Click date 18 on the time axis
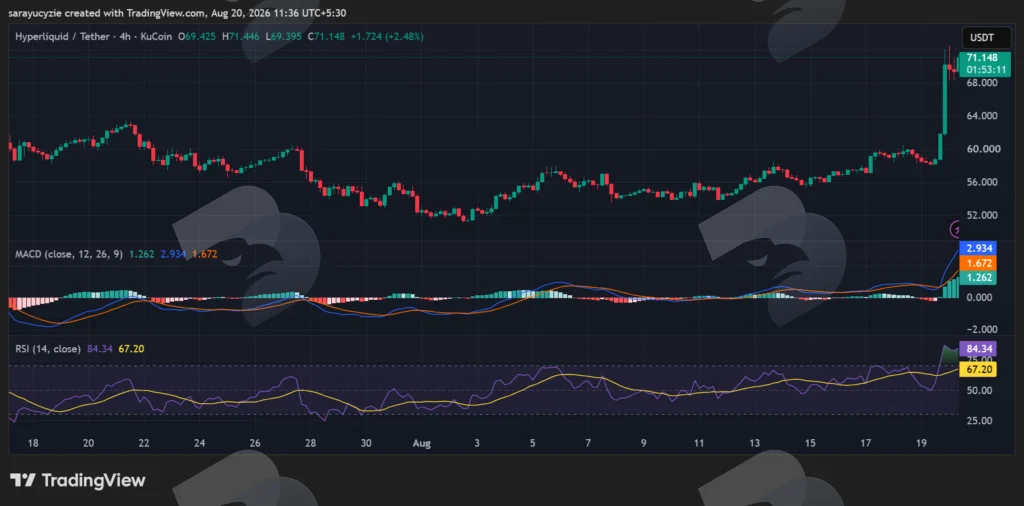 click(x=33, y=443)
